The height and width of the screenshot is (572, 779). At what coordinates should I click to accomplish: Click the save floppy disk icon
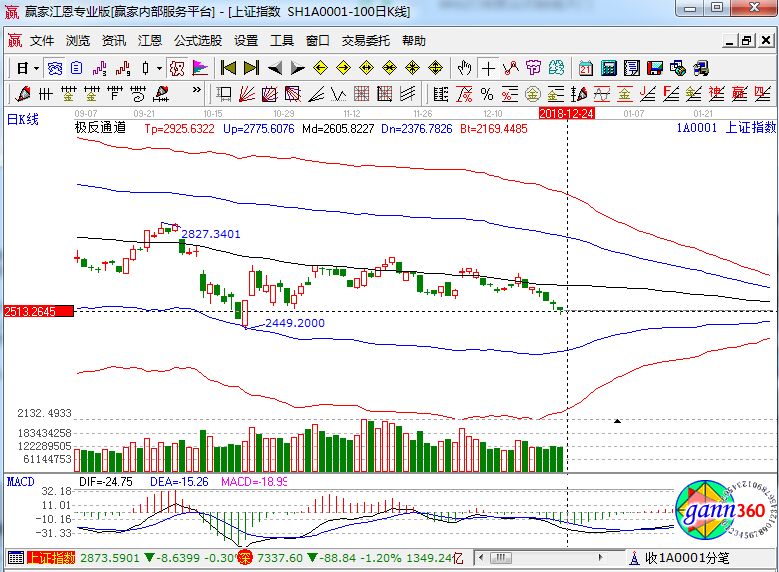pos(655,69)
